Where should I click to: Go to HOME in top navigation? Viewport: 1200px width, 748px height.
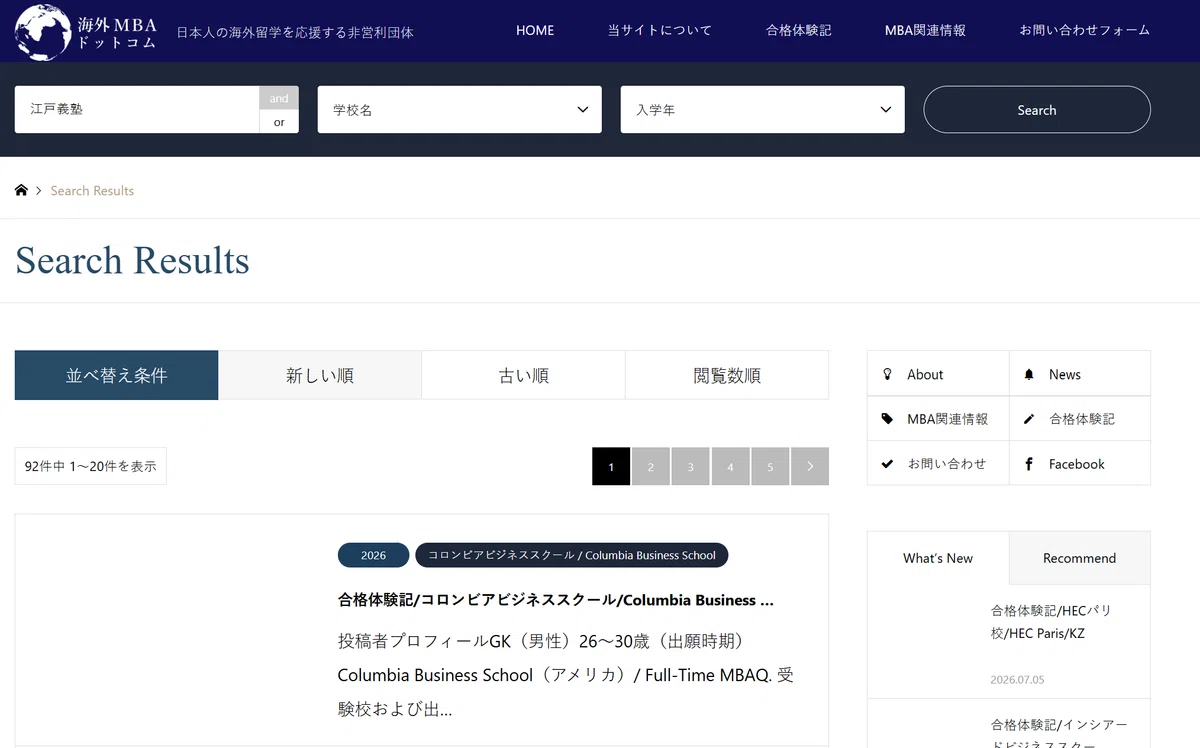click(x=535, y=30)
